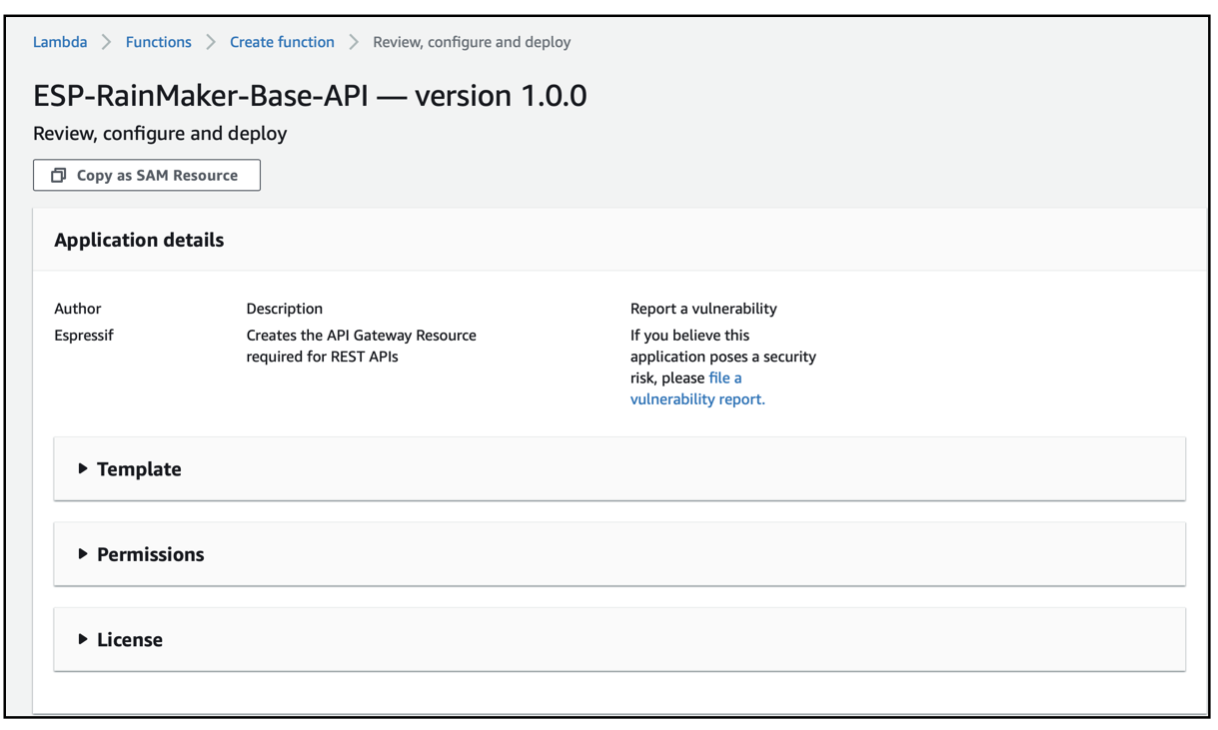Open the file a vulnerability report link

[697, 388]
